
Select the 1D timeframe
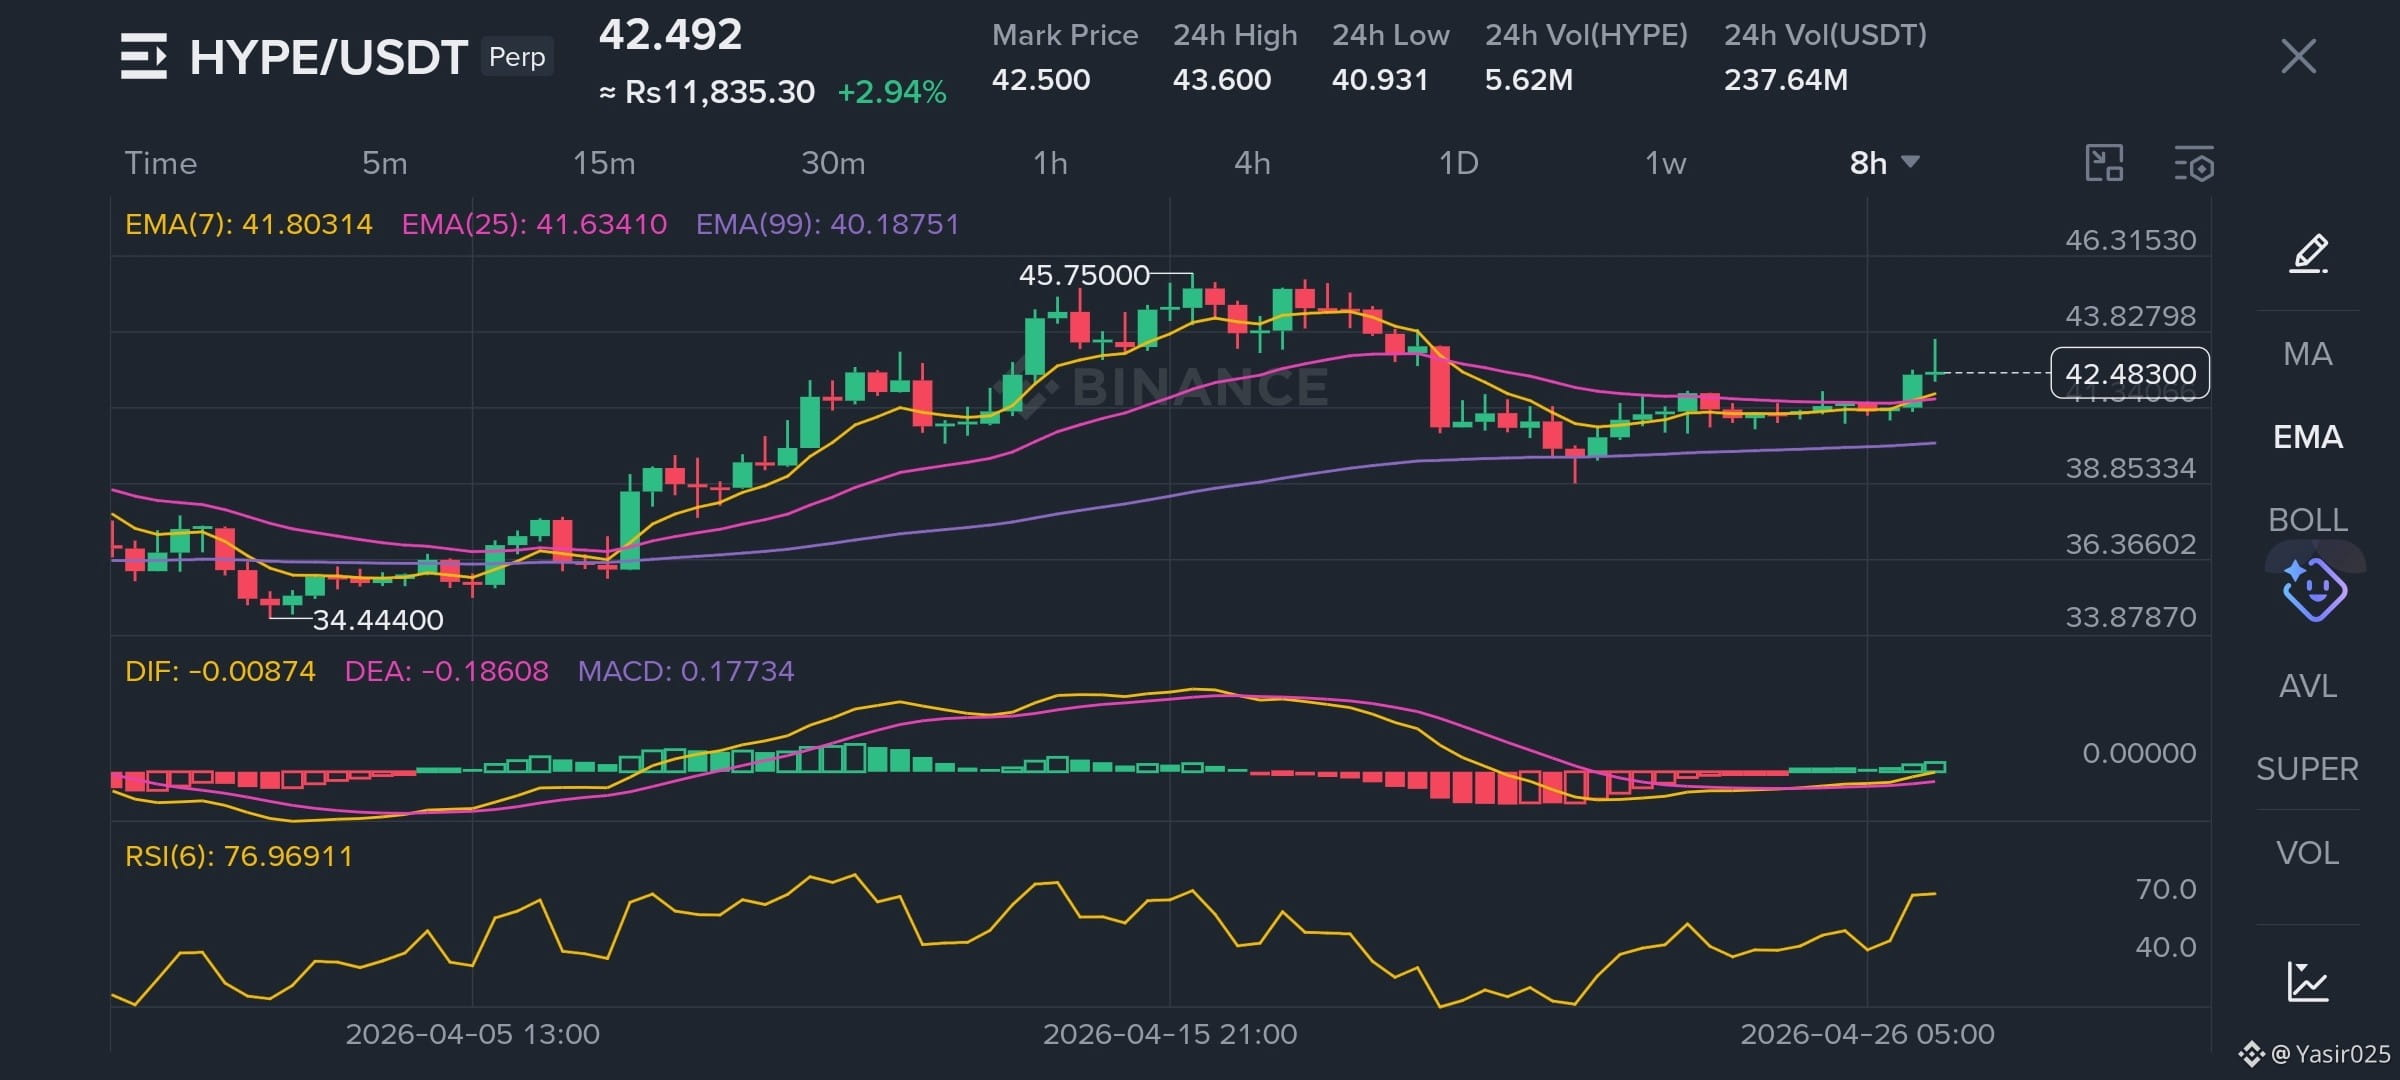click(1458, 163)
